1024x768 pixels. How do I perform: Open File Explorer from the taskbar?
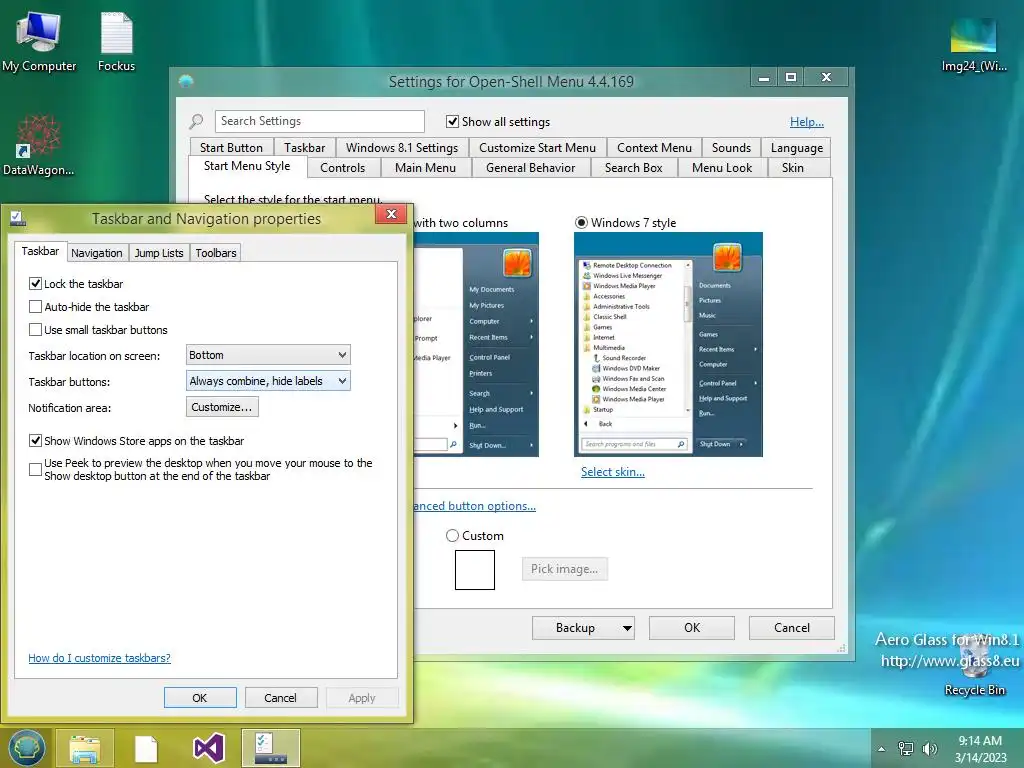(x=85, y=748)
